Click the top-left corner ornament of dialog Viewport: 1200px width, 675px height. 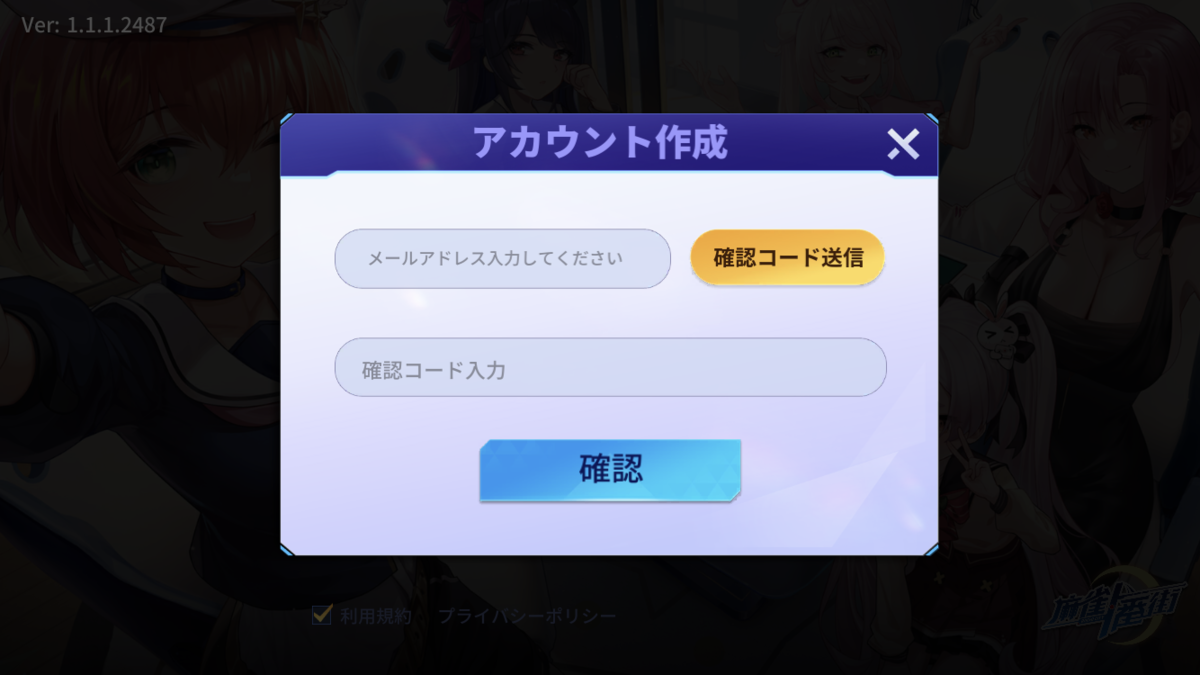[x=287, y=120]
